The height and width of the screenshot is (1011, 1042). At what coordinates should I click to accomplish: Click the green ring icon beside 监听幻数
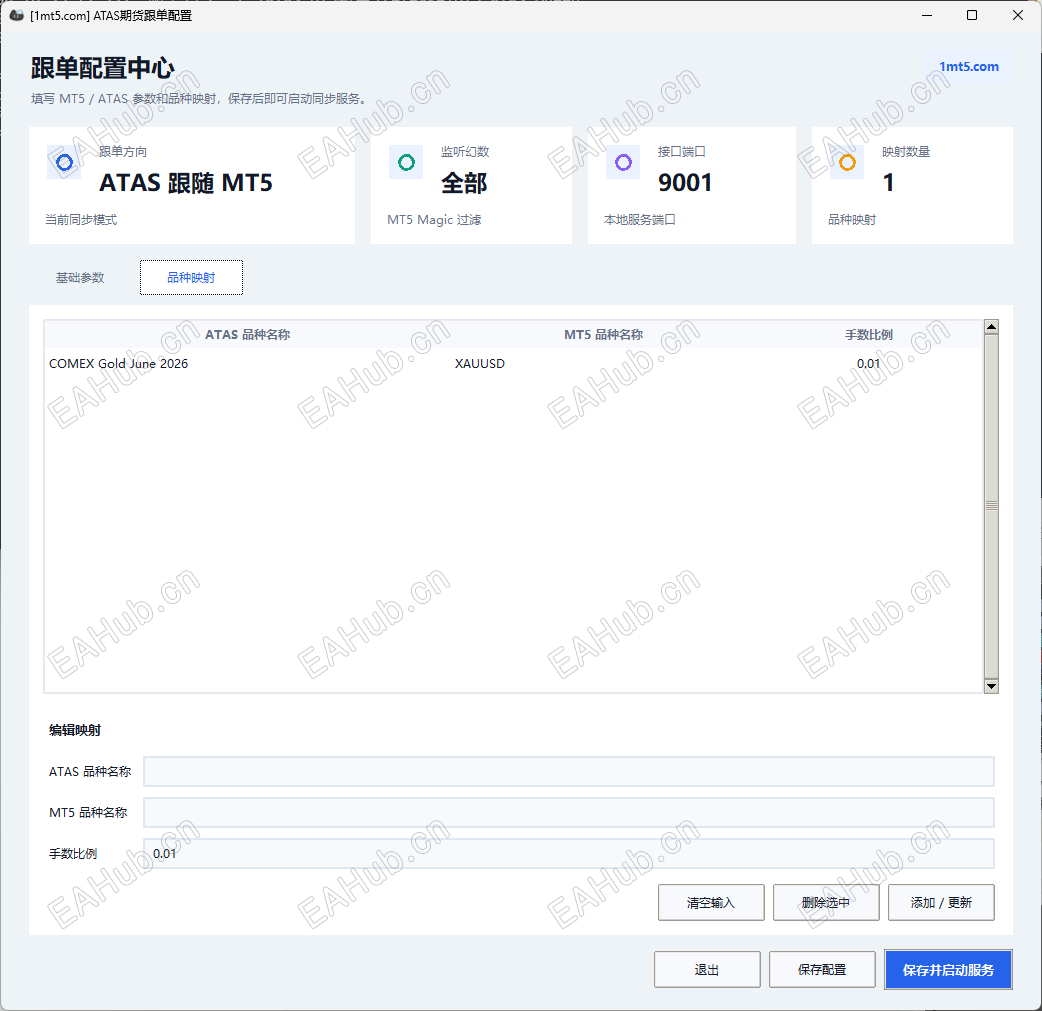(x=406, y=162)
